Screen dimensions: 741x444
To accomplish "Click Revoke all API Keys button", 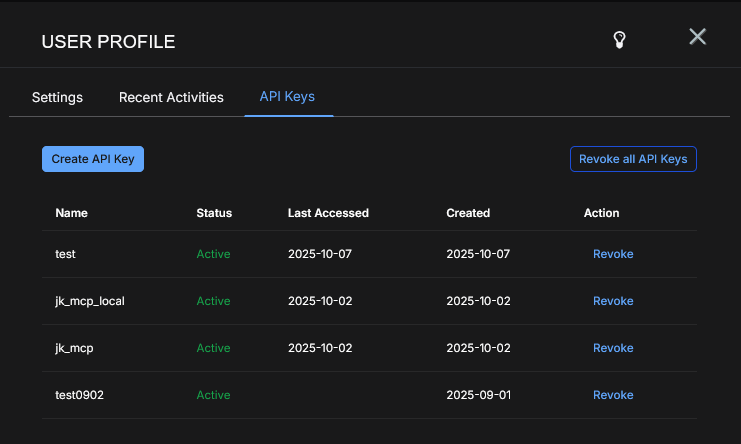I will [633, 159].
